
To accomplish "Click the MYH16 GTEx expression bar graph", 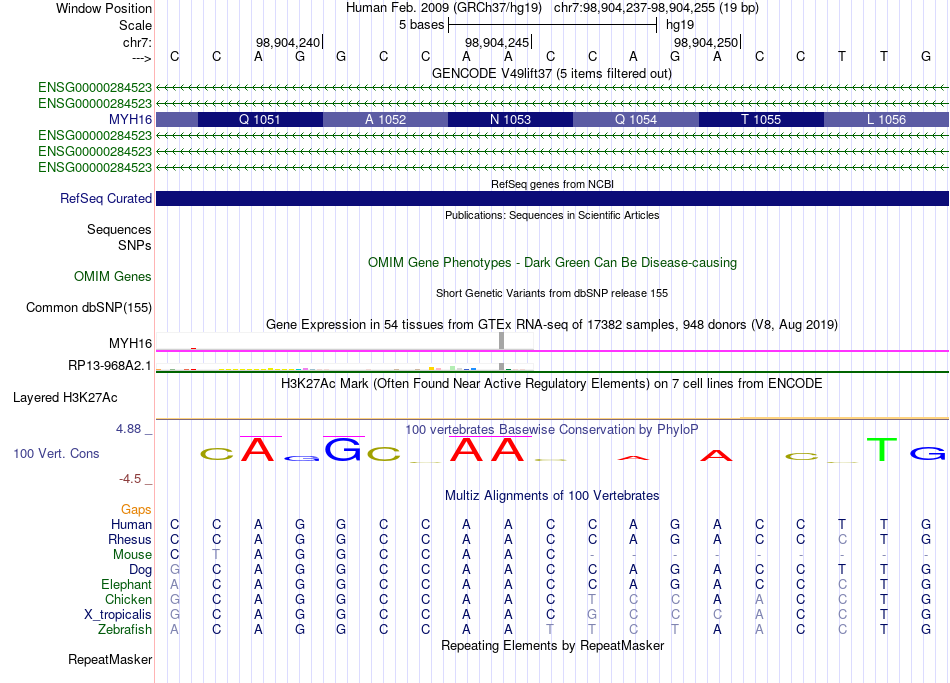I will tap(345, 341).
